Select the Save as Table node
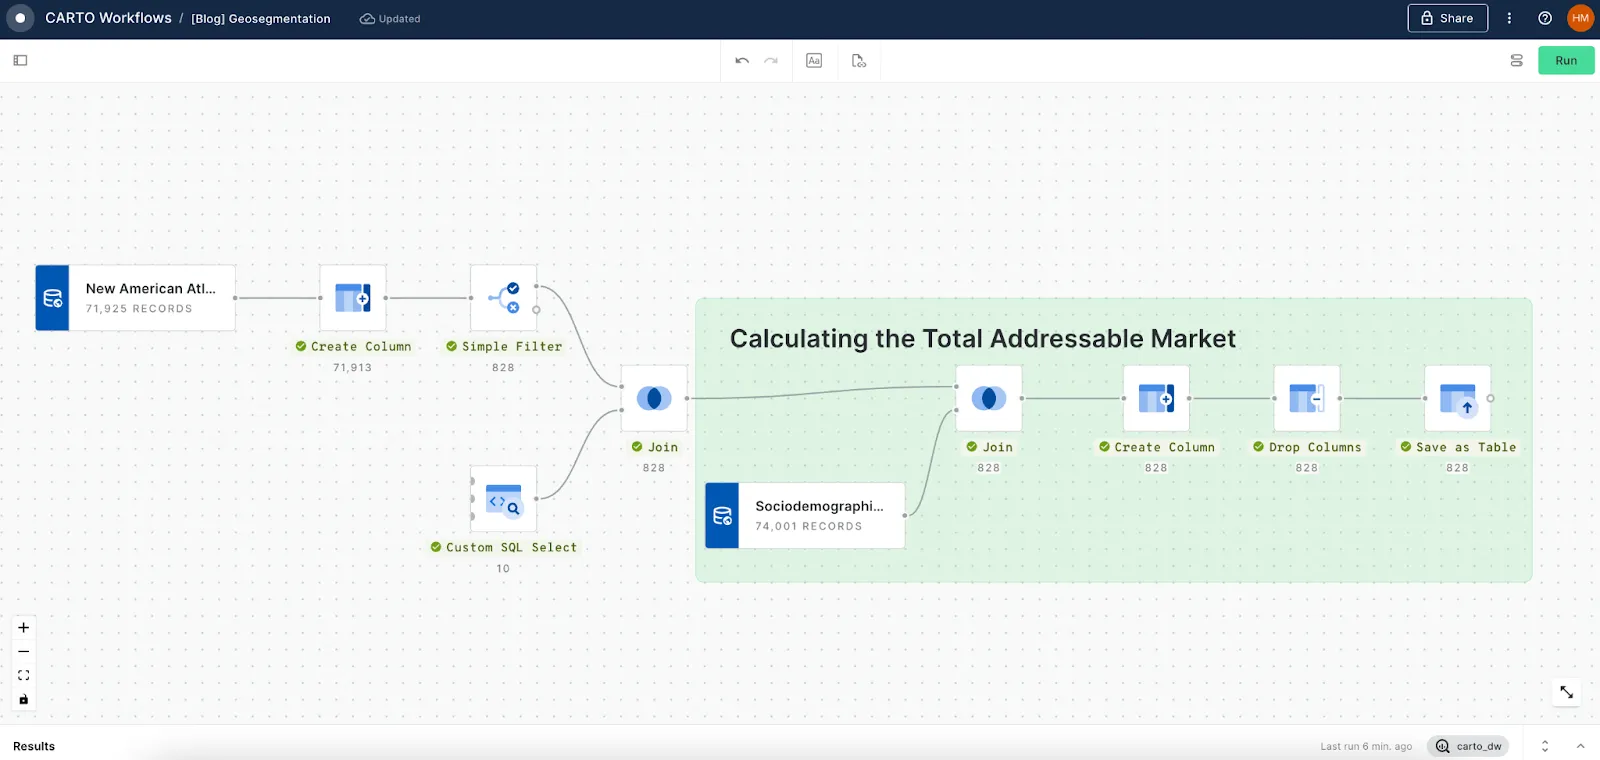Screen dimensions: 1600x760 click(x=1457, y=398)
